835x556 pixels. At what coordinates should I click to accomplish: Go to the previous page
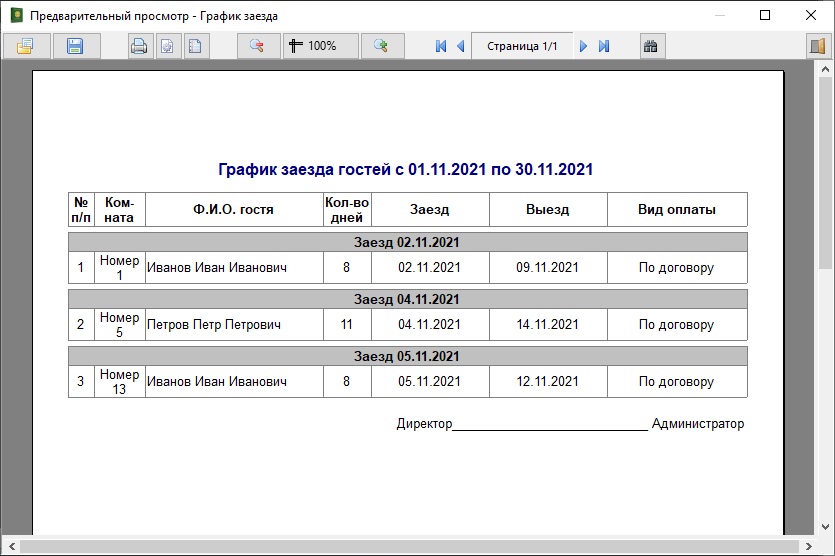460,46
